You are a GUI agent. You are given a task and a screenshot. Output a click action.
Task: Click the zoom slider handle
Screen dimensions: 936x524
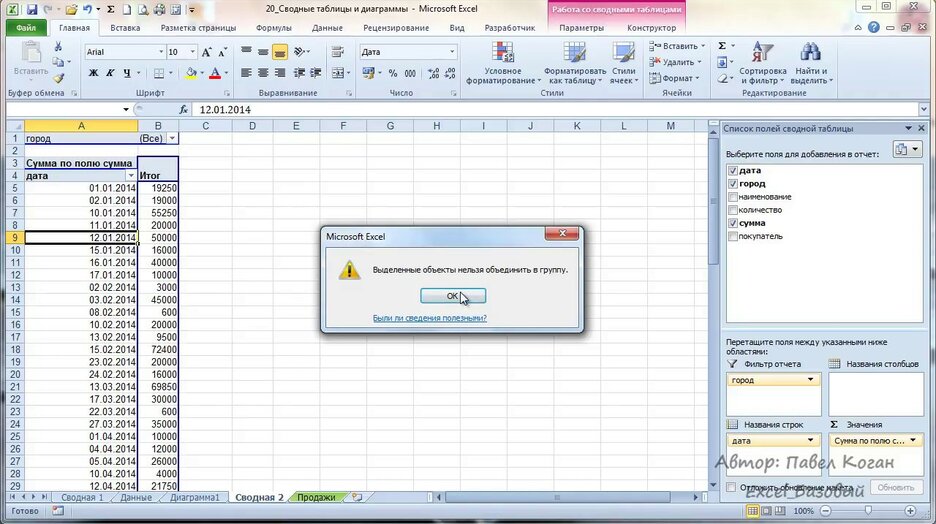coord(868,511)
